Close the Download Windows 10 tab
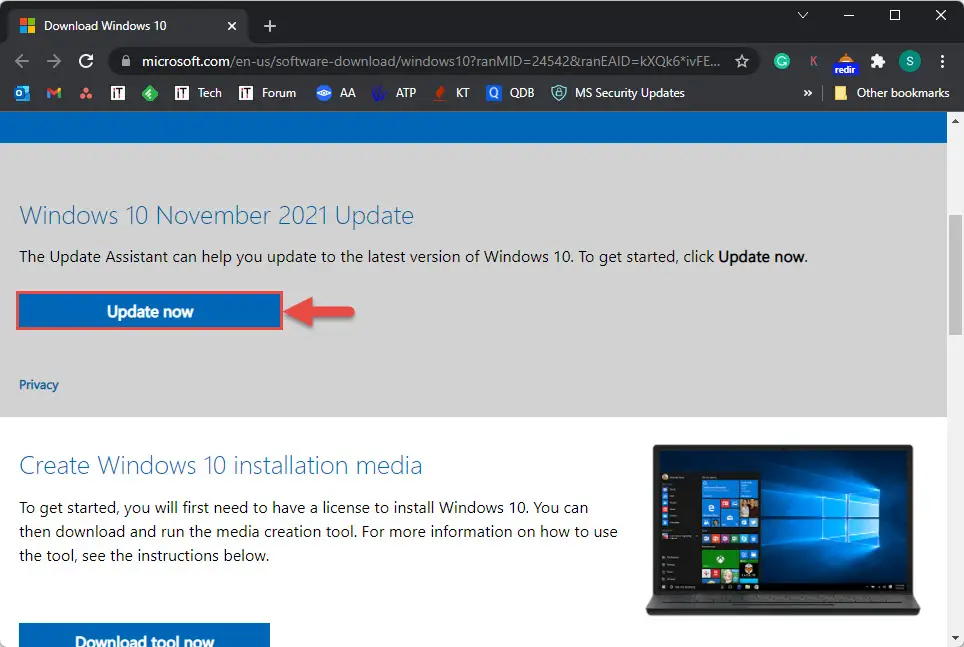The width and height of the screenshot is (964, 647). point(232,26)
